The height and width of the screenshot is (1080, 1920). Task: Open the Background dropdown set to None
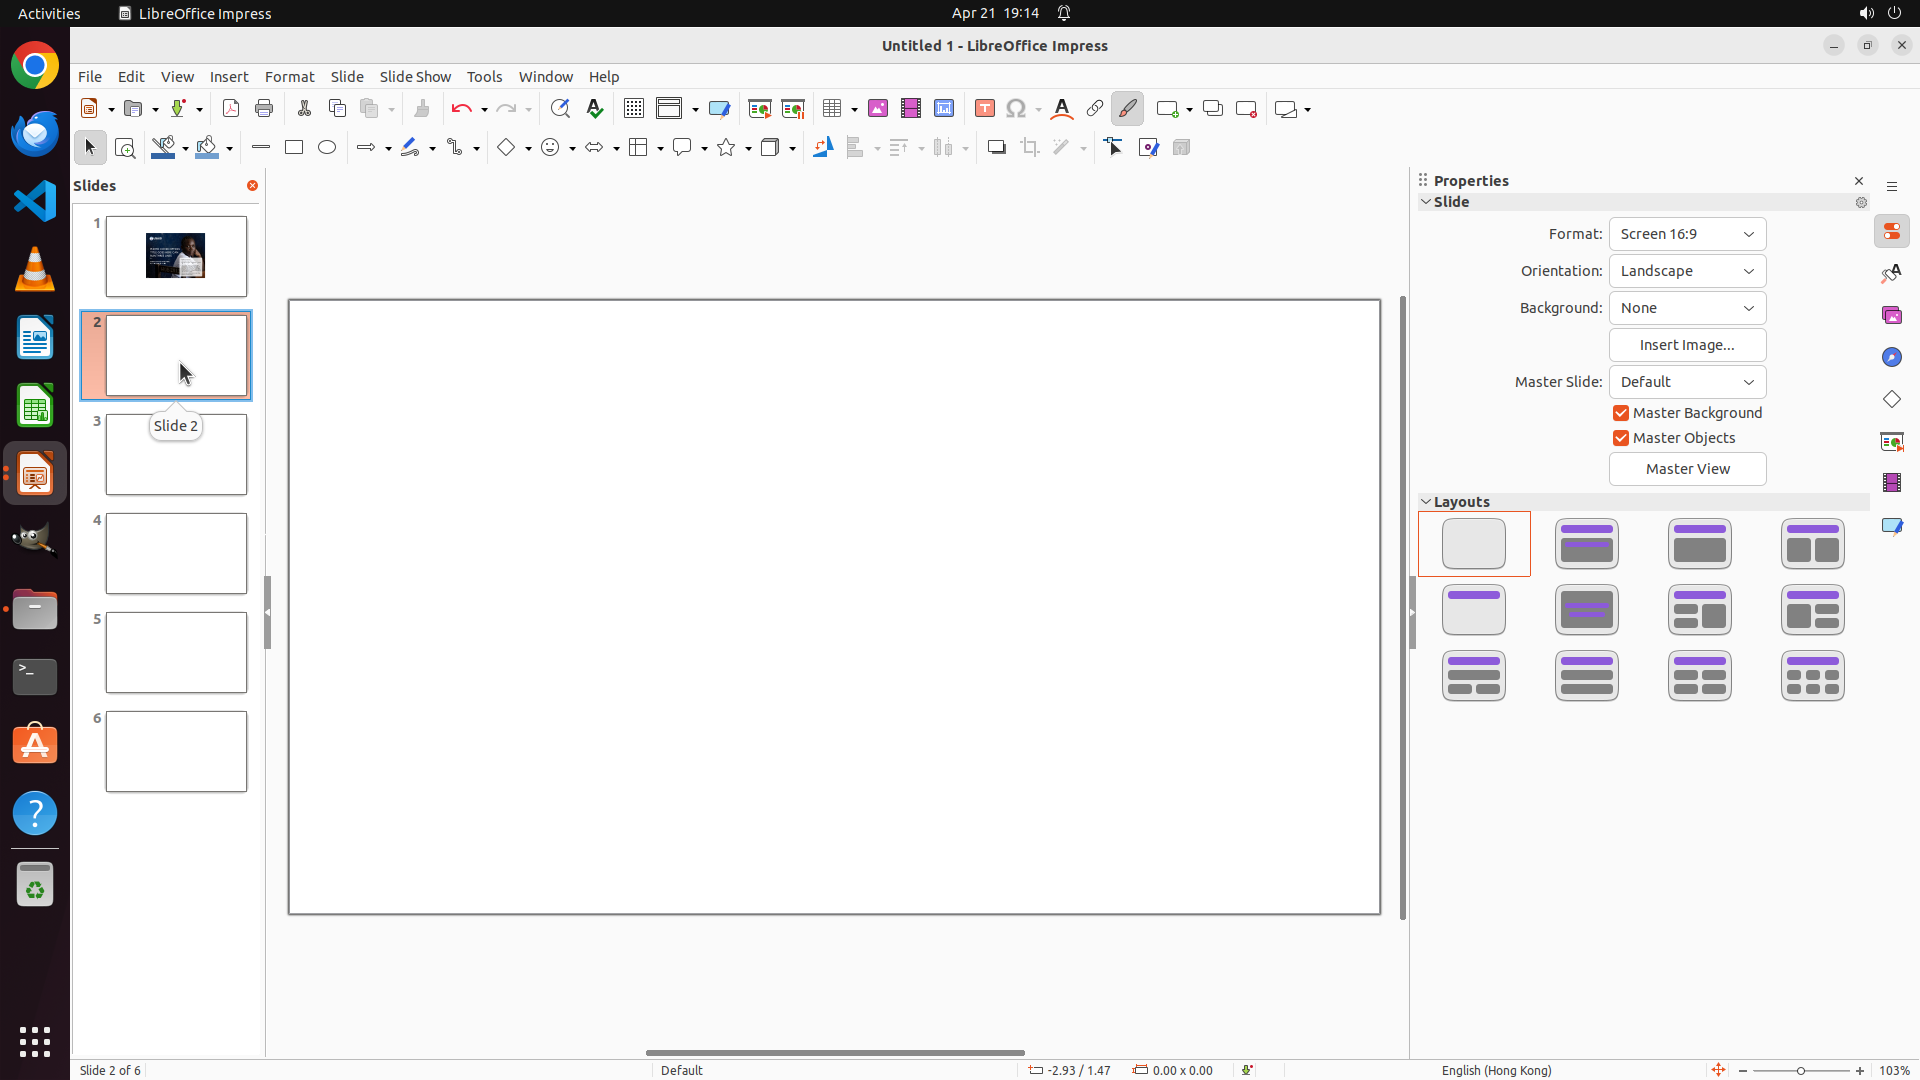[1687, 308]
